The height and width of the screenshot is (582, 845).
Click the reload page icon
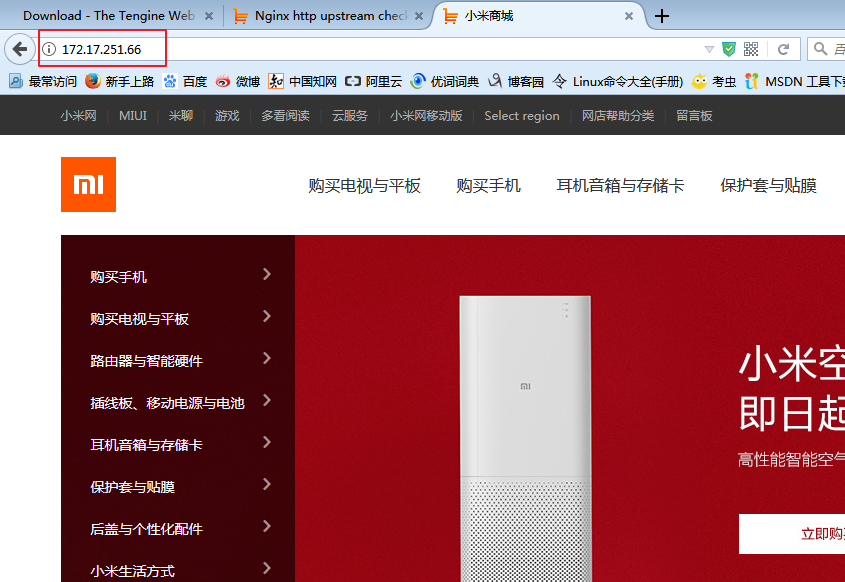784,49
